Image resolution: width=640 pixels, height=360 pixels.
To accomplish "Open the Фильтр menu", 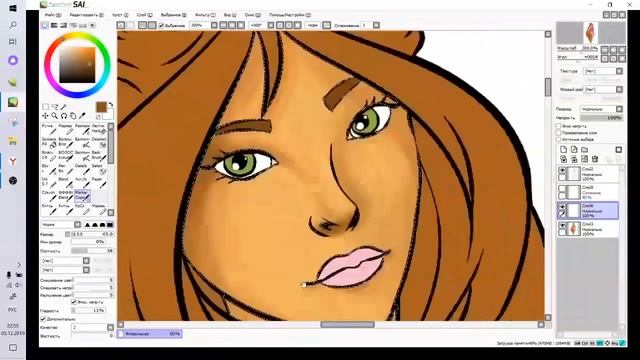I will pyautogui.click(x=205, y=15).
